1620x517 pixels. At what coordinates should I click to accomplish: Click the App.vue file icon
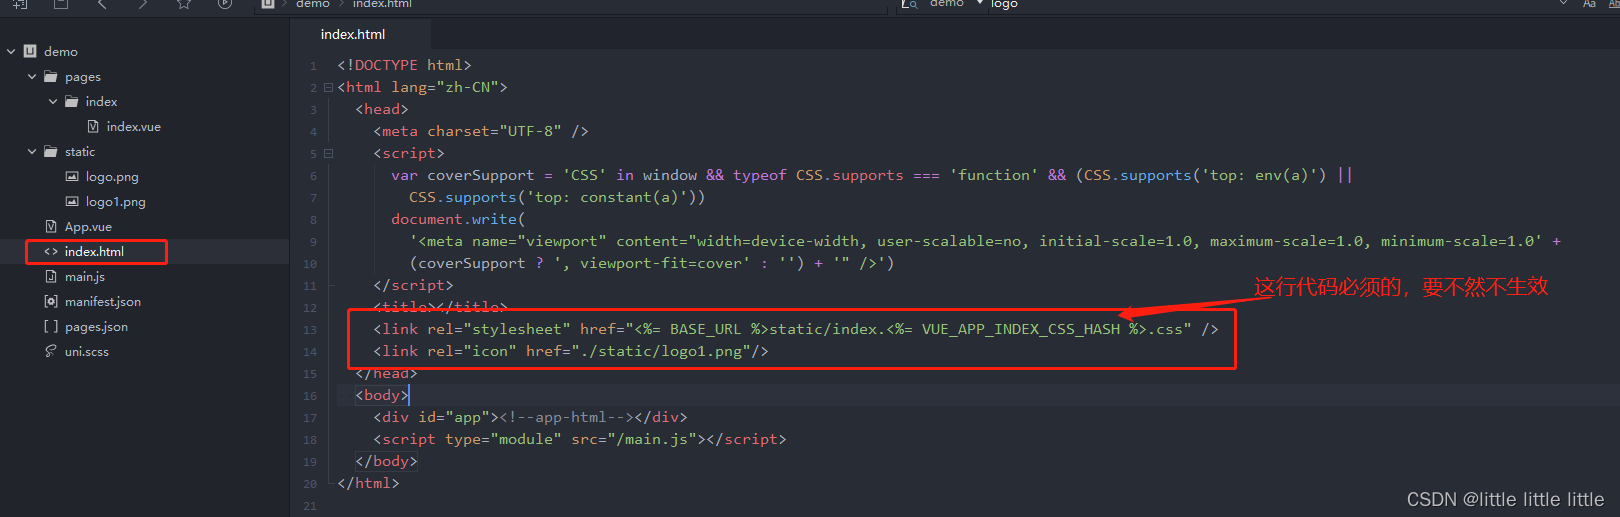pyautogui.click(x=51, y=226)
